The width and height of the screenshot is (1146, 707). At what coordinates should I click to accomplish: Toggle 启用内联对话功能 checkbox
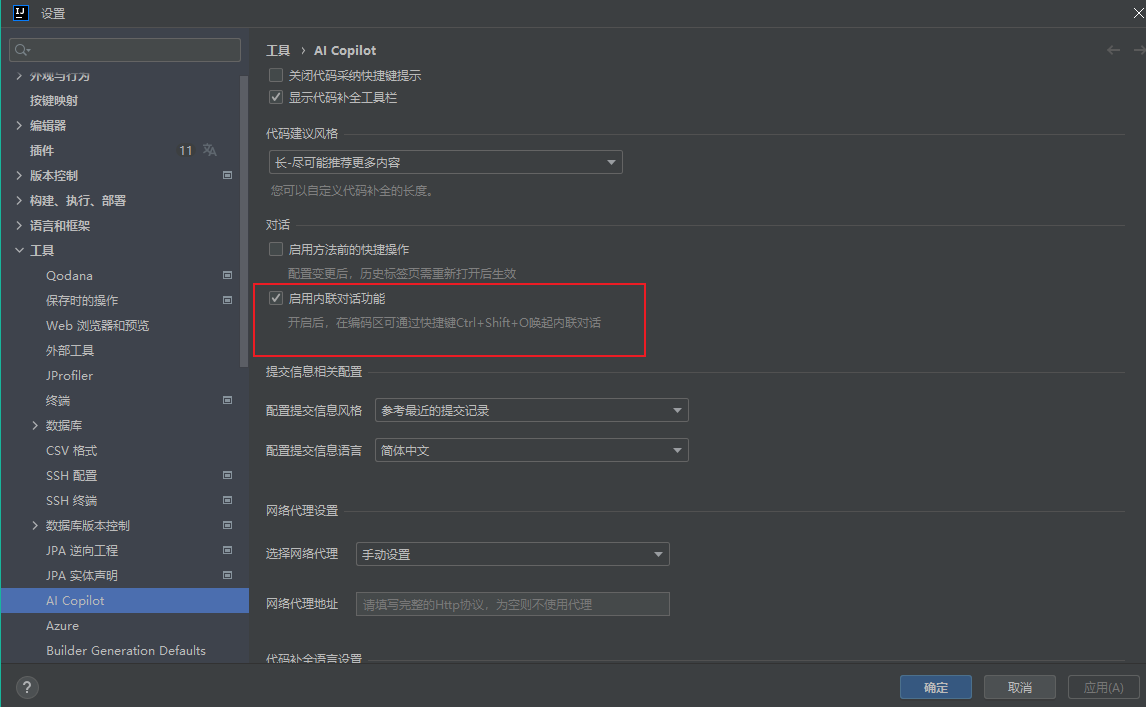[x=276, y=298]
